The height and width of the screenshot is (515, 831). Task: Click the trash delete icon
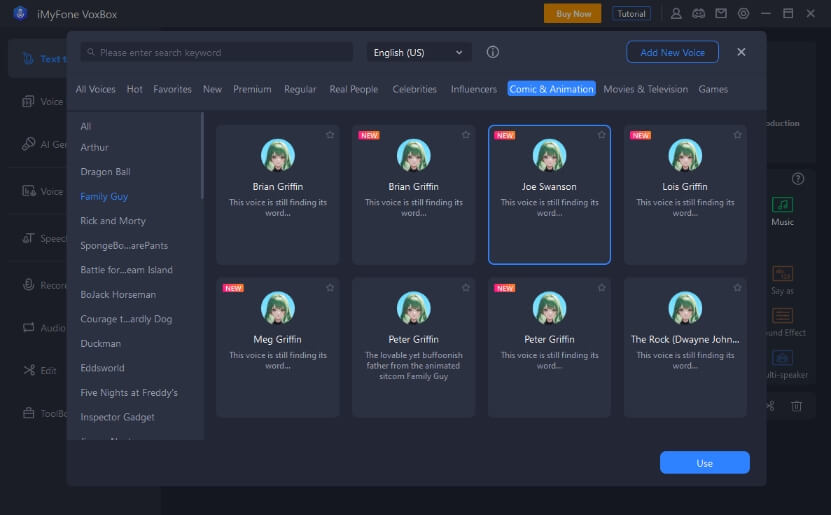(x=796, y=406)
